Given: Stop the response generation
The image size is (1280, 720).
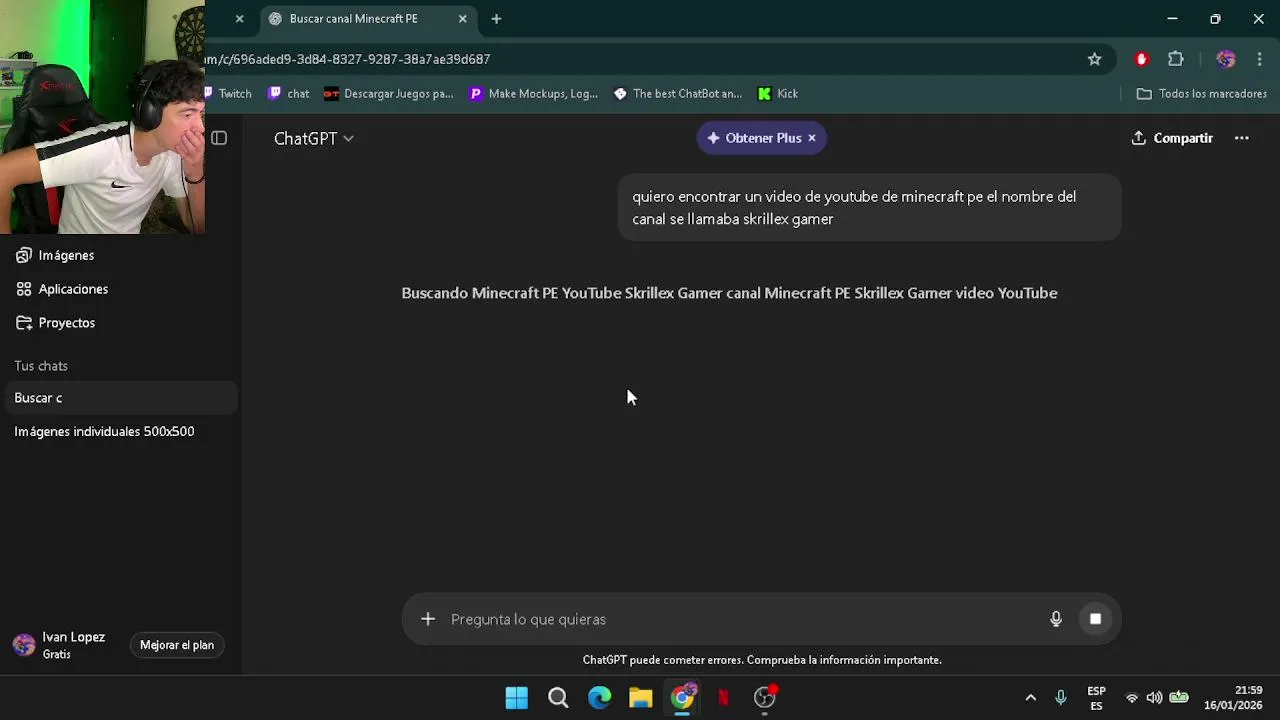Looking at the screenshot, I should pyautogui.click(x=1095, y=619).
